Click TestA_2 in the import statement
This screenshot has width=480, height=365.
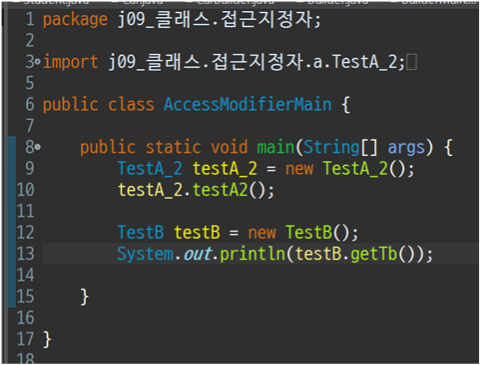(x=364, y=62)
